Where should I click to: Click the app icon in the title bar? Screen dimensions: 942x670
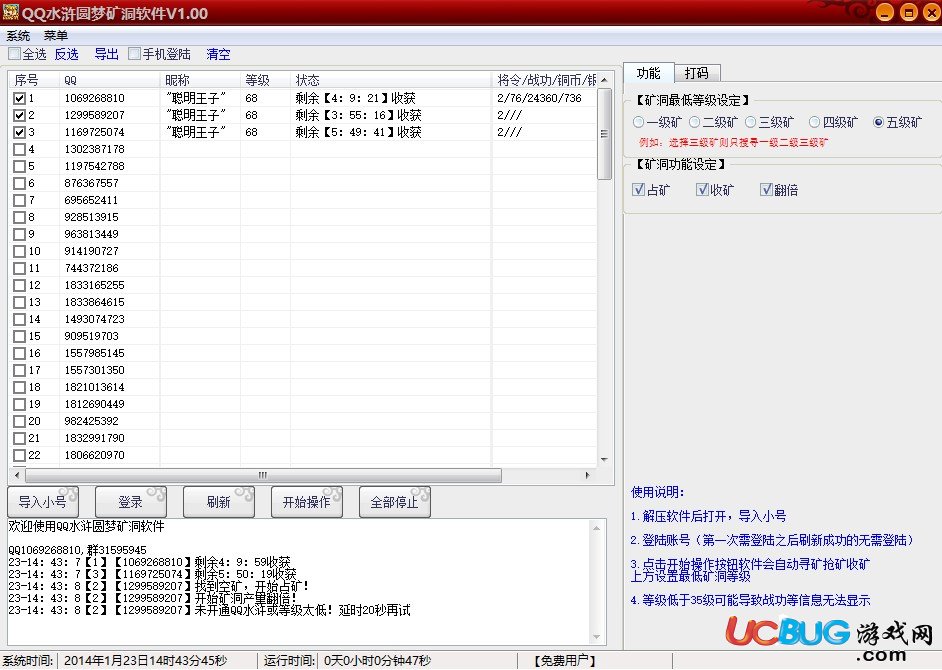coord(10,12)
